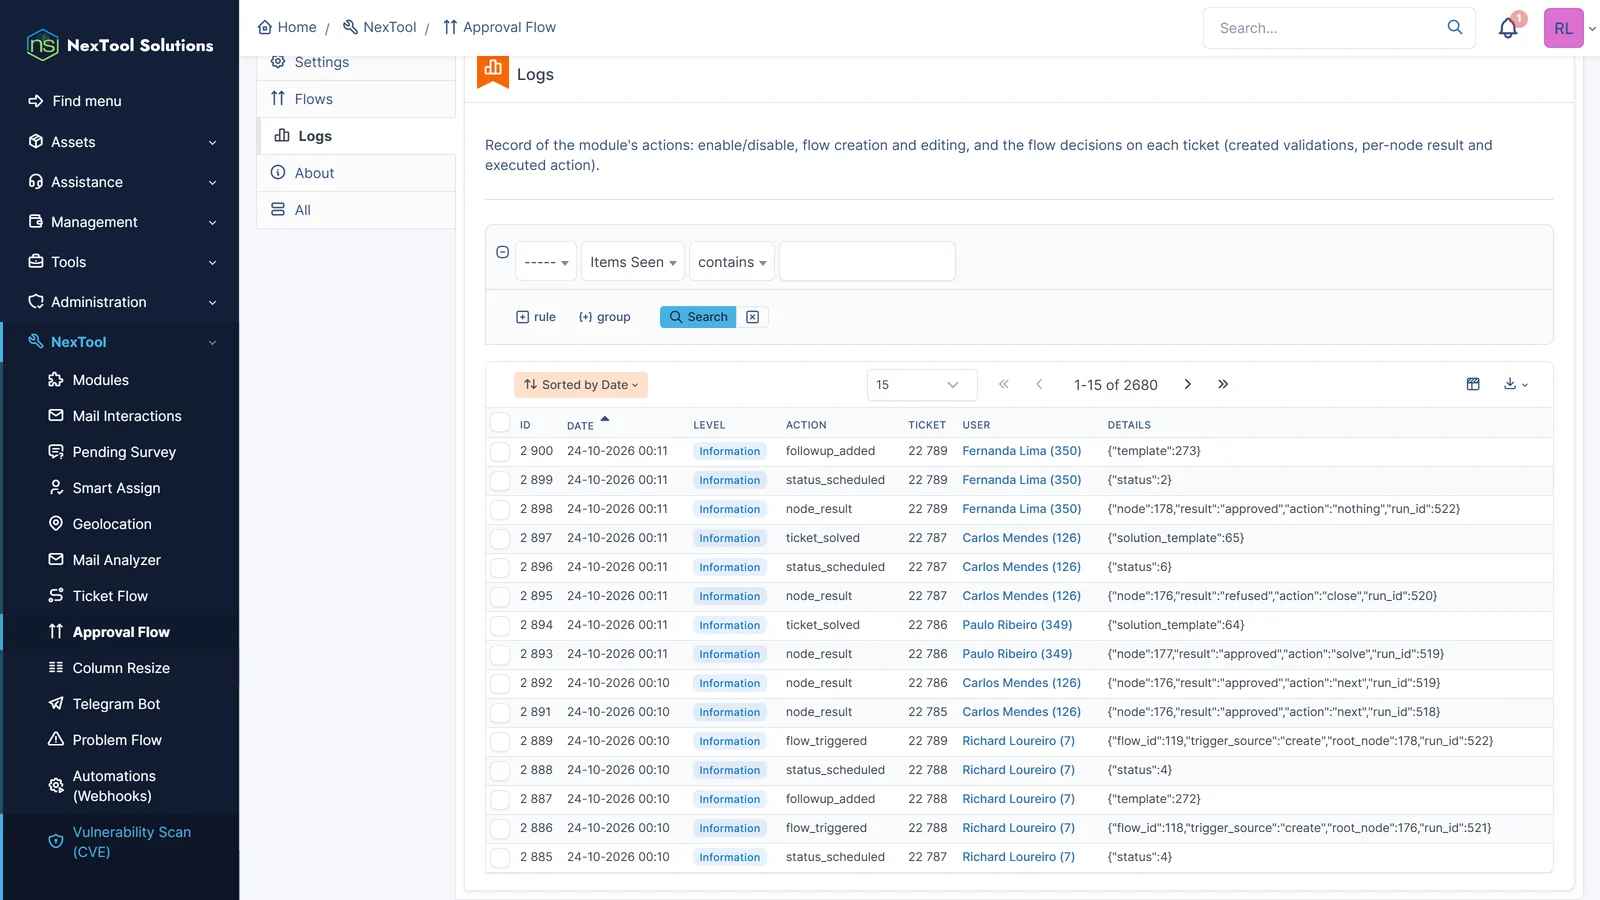This screenshot has width=1600, height=900.
Task: Click the filter value input field
Action: (x=867, y=262)
